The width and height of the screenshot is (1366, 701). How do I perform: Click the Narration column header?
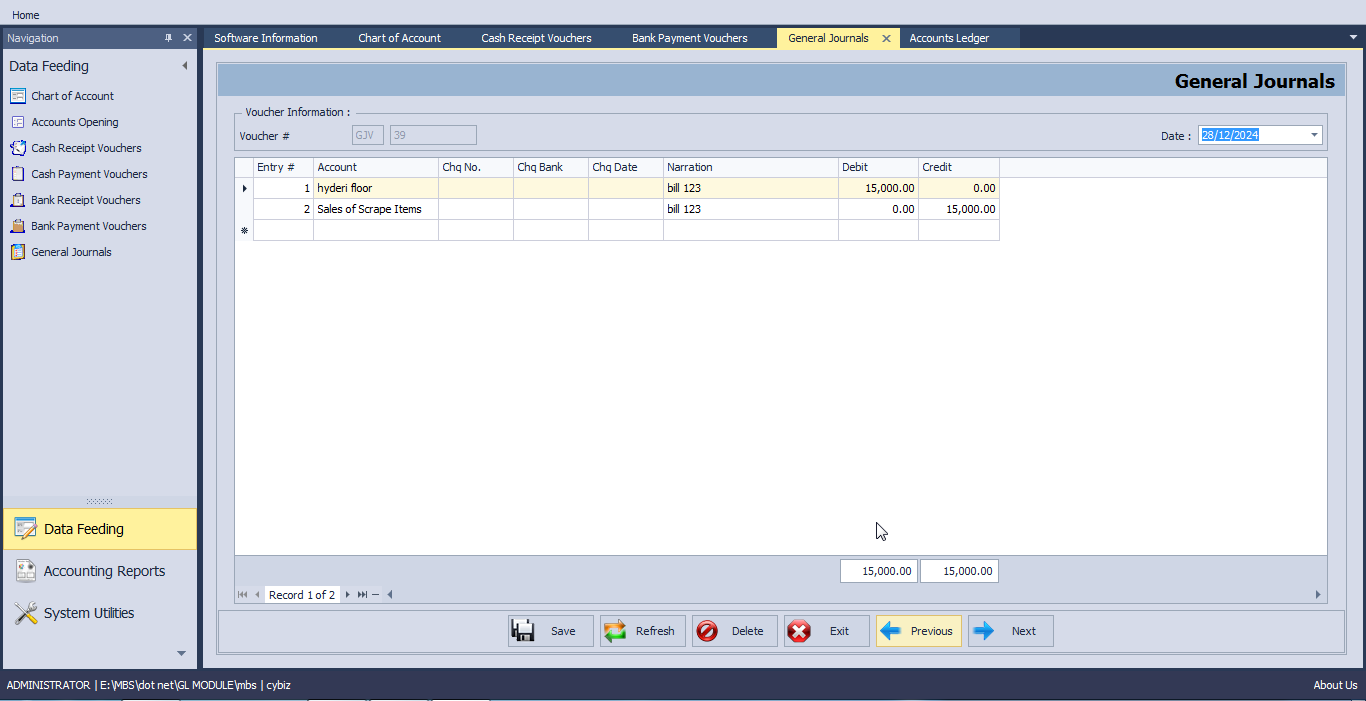pos(751,167)
